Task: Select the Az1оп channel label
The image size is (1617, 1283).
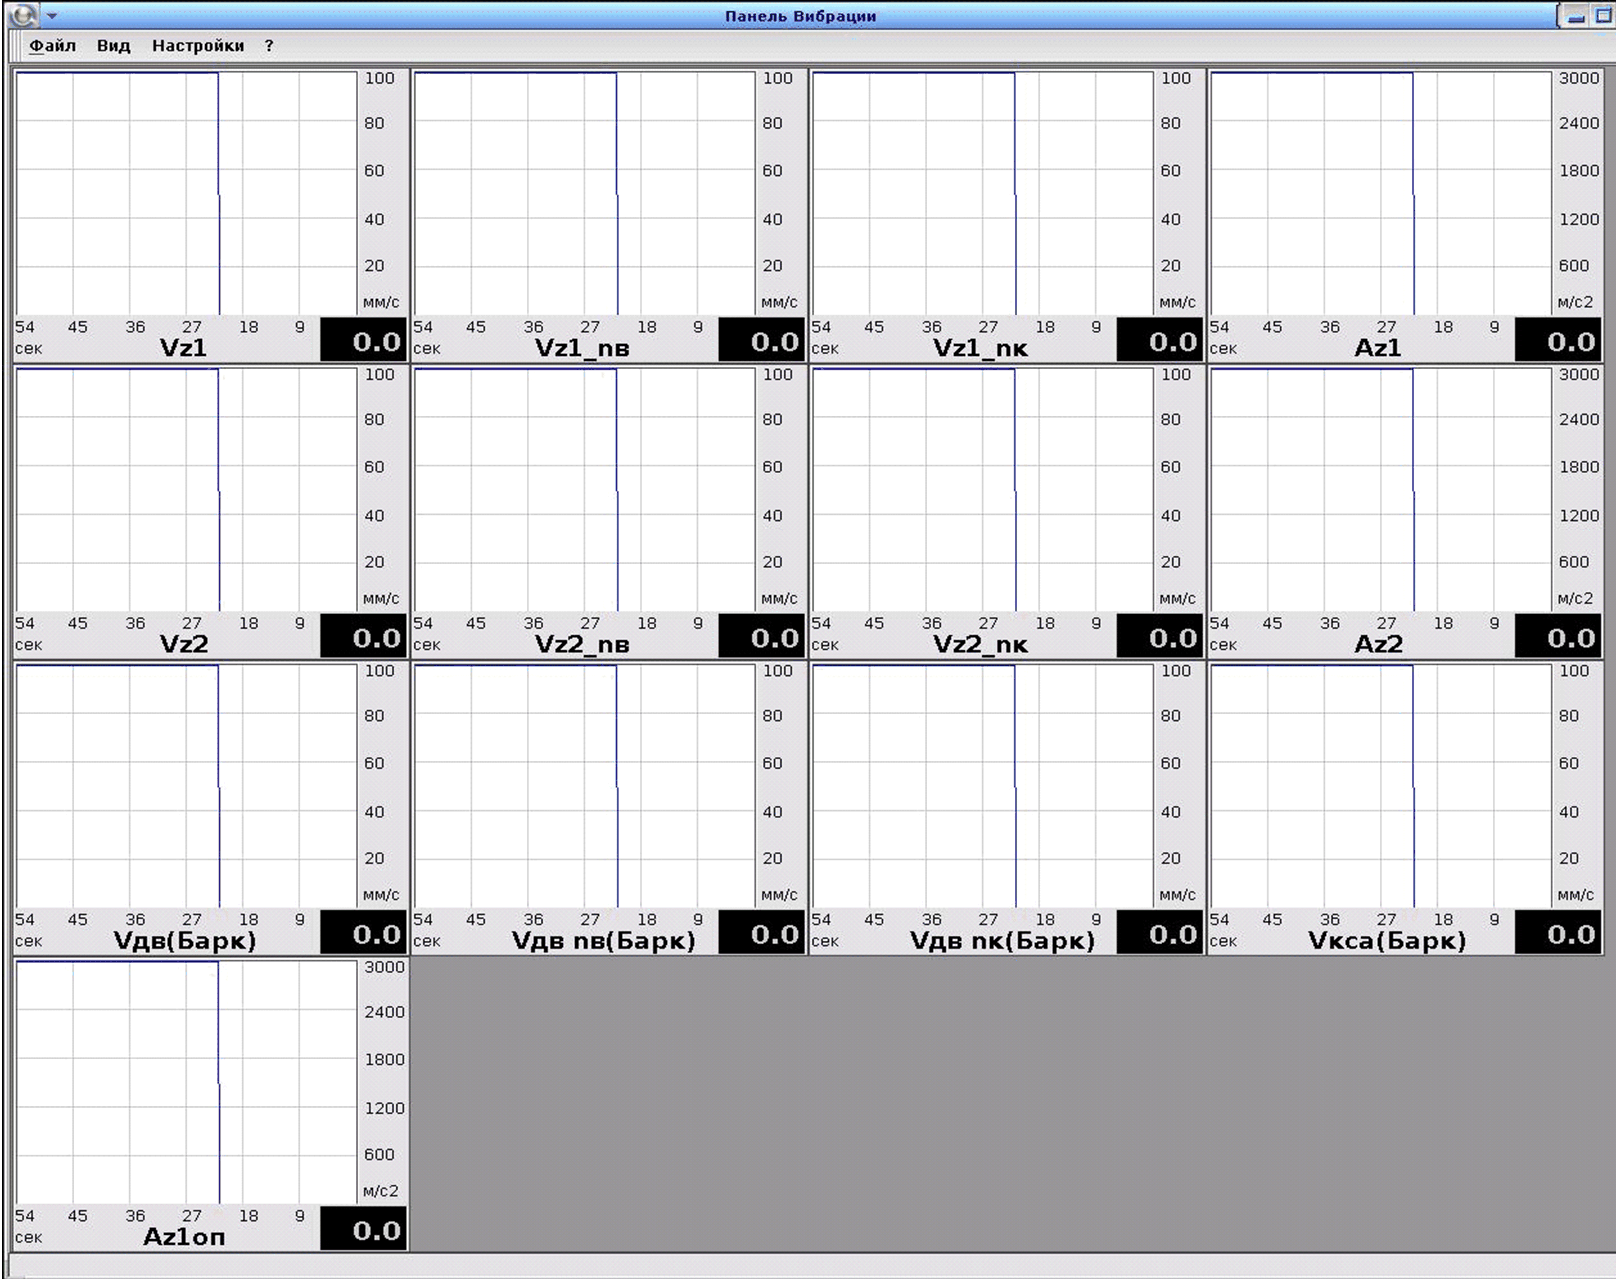Action: tap(184, 1237)
